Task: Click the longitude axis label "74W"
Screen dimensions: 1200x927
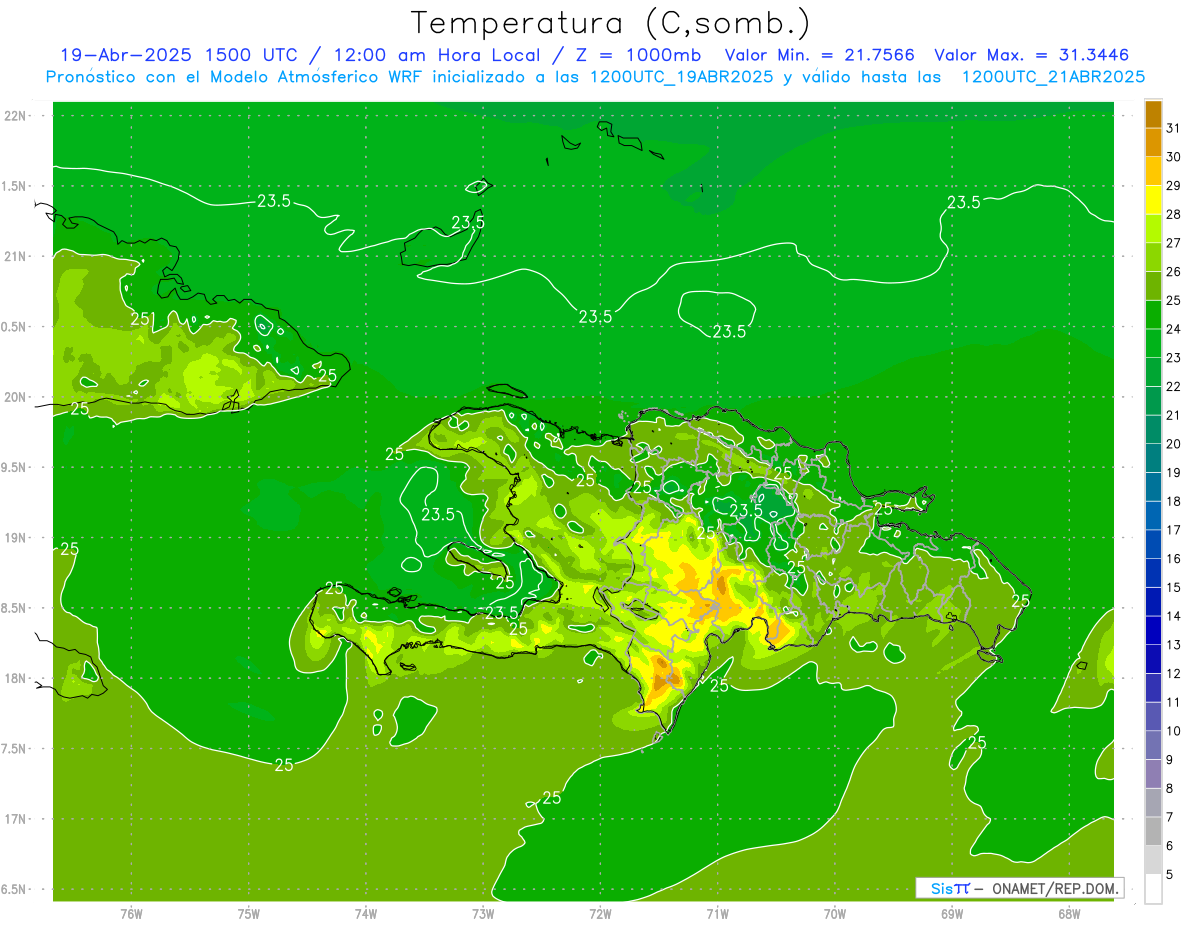Action: [366, 913]
